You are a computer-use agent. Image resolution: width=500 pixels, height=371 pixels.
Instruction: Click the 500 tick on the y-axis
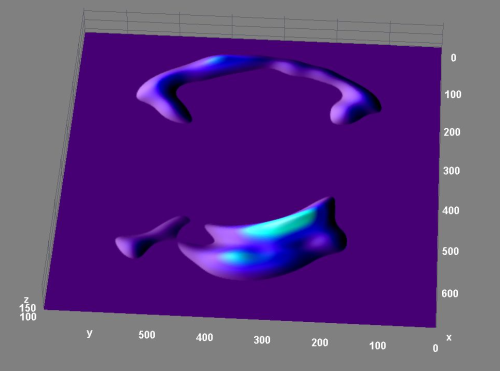pyautogui.click(x=147, y=335)
